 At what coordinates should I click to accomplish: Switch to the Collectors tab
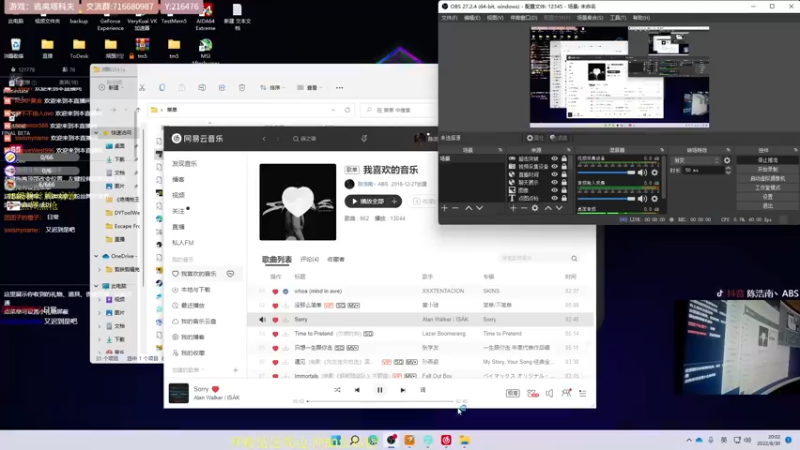click(336, 259)
